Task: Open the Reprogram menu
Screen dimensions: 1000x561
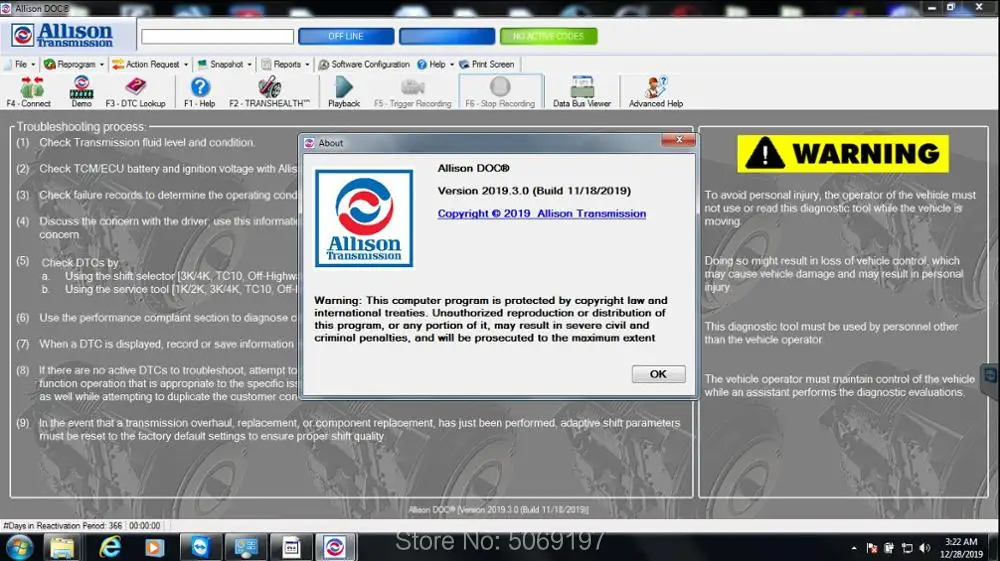Action: pos(75,64)
